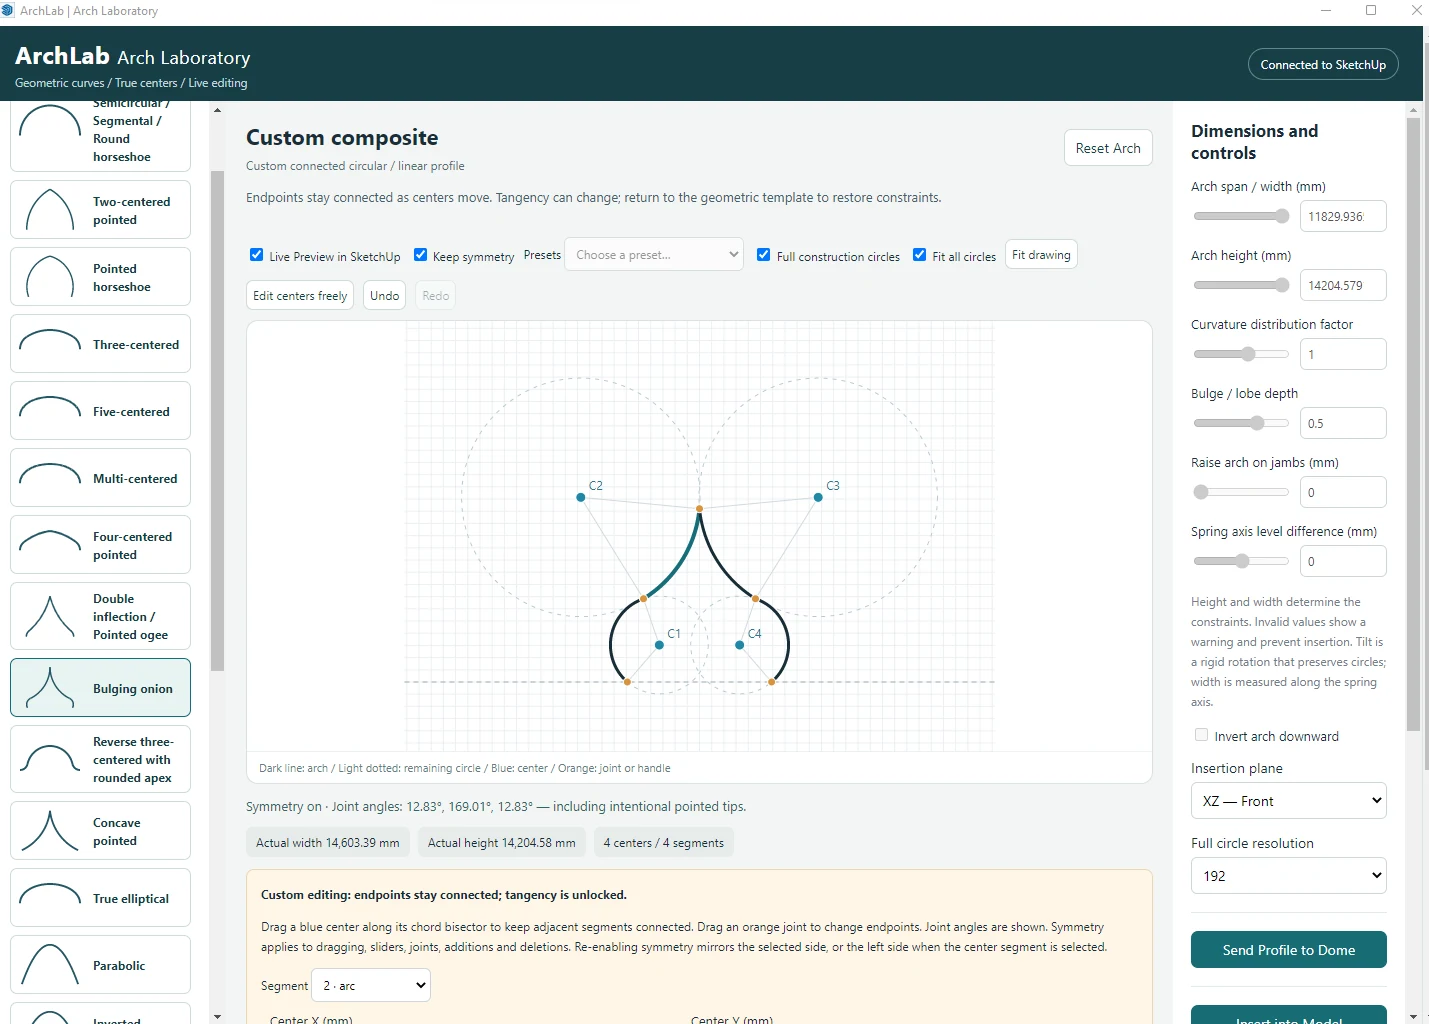Disable Live Preview in SketchUp checkbox
Image resolution: width=1429 pixels, height=1024 pixels.
coord(257,255)
